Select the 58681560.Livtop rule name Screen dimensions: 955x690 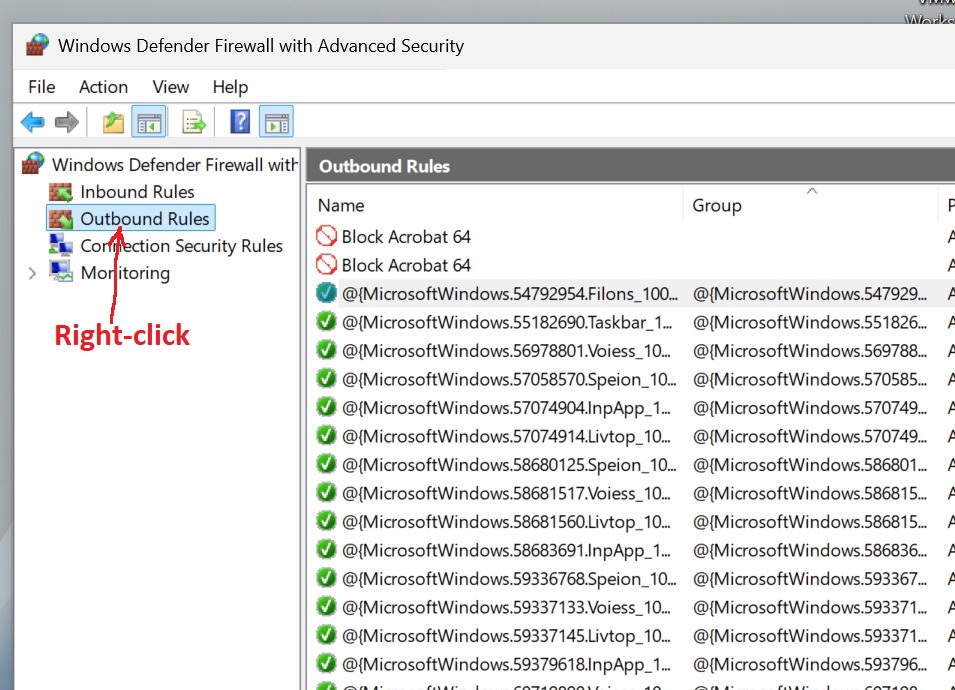pos(506,522)
